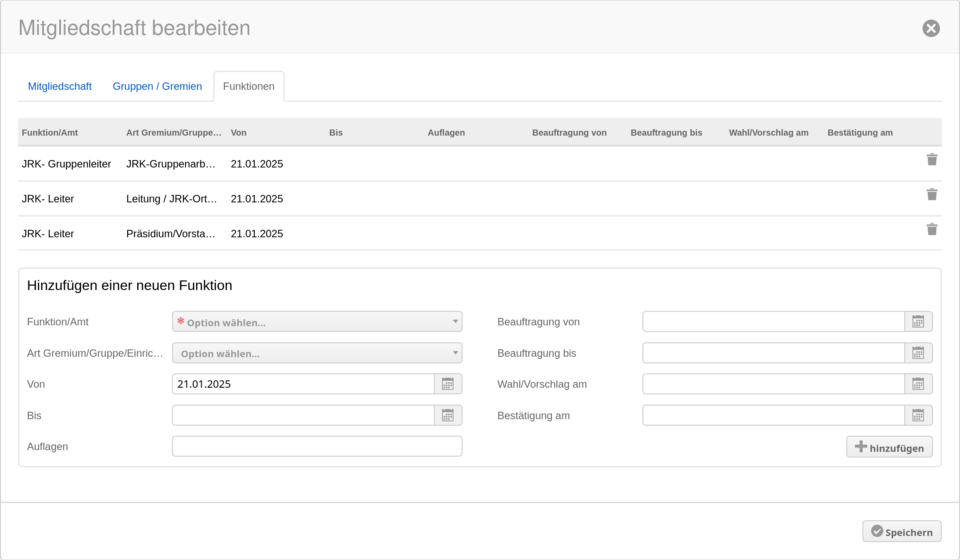960x560 pixels.
Task: Sort by the Funktion/Amt column header
Action: tap(50, 133)
